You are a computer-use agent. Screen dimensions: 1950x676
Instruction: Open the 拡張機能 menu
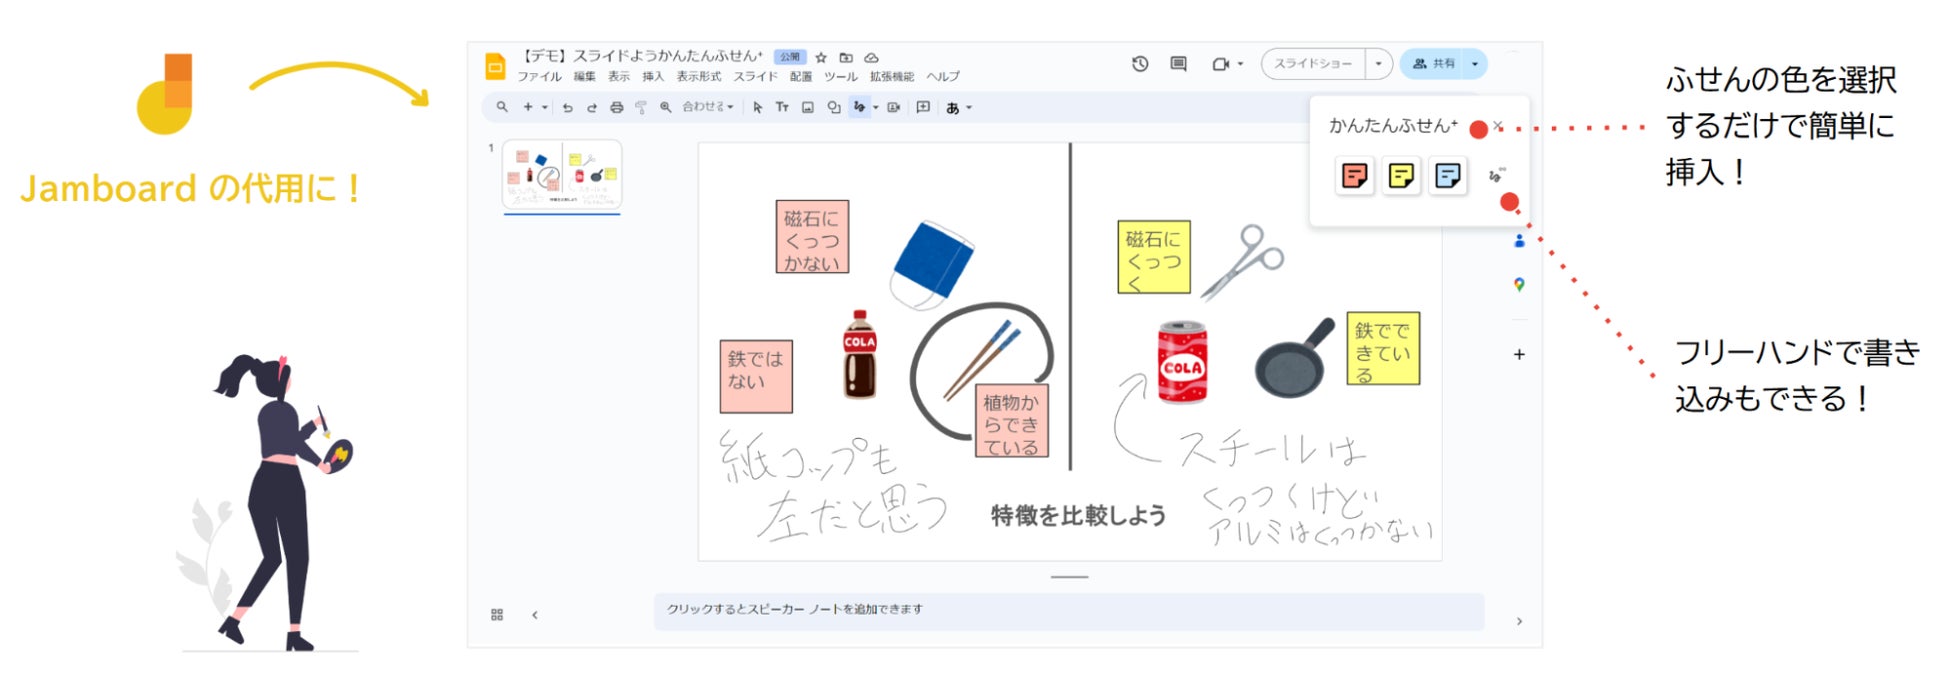[x=892, y=77]
